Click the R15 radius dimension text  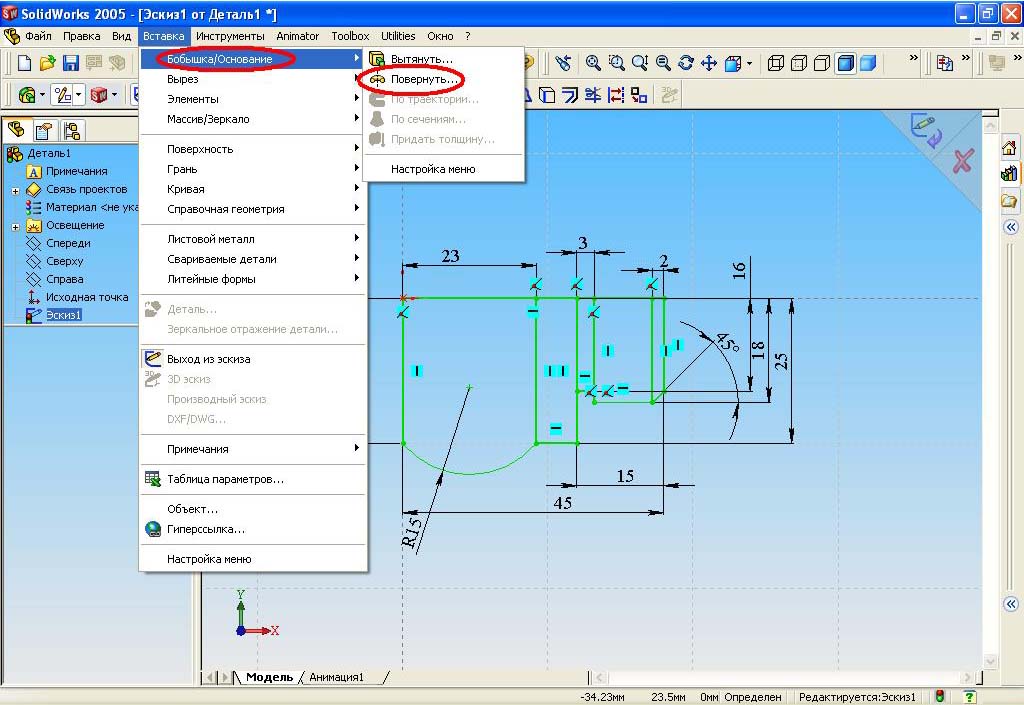(x=411, y=532)
